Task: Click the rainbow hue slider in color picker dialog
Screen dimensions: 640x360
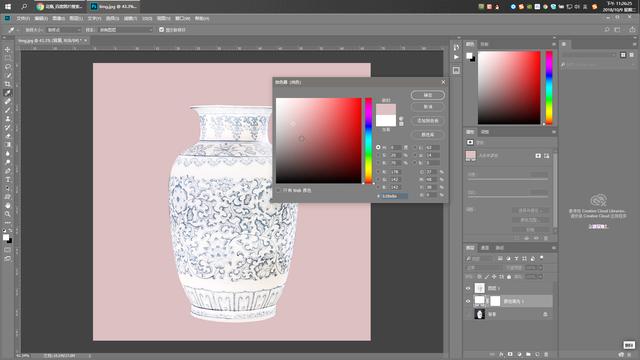Action: coord(369,140)
